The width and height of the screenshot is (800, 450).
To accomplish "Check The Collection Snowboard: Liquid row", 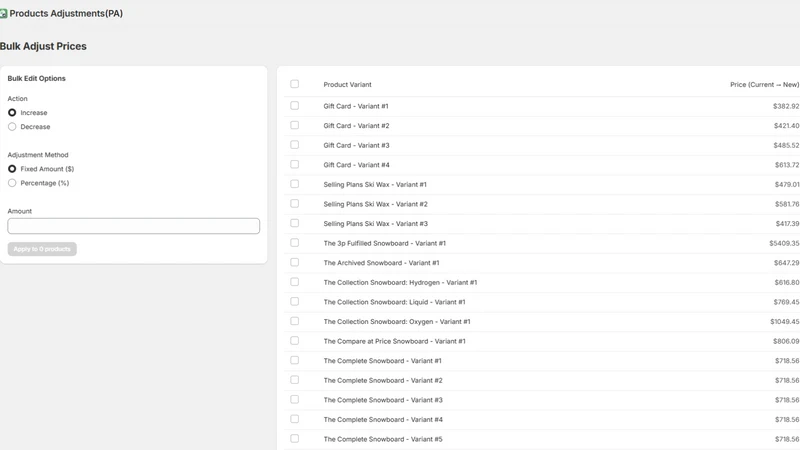I will (294, 302).
